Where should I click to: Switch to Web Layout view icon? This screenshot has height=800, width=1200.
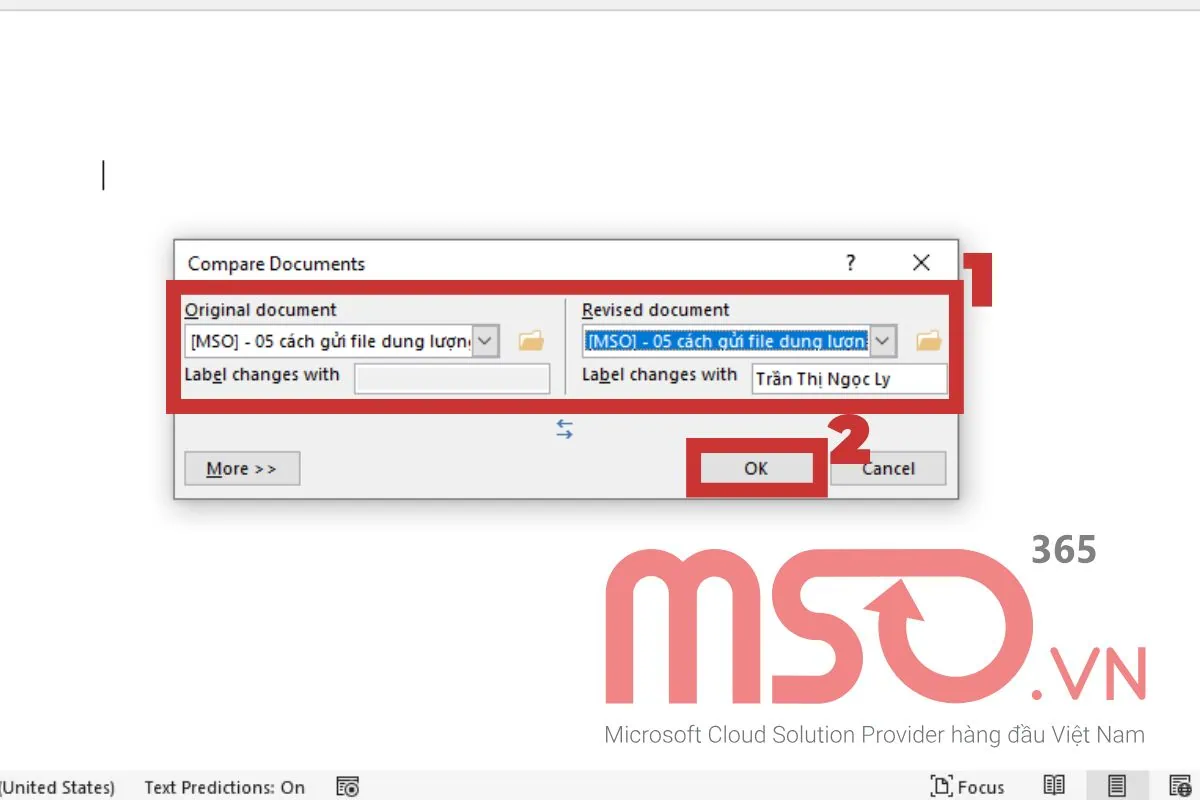tap(1179, 786)
